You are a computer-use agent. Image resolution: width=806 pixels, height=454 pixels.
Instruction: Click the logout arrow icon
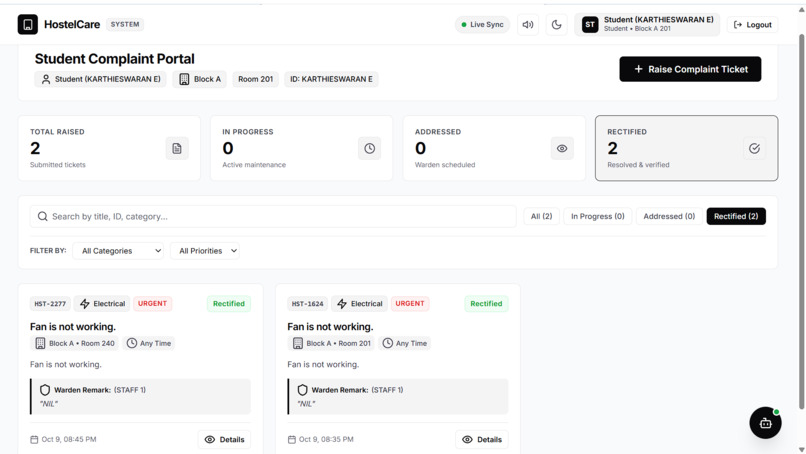(738, 25)
